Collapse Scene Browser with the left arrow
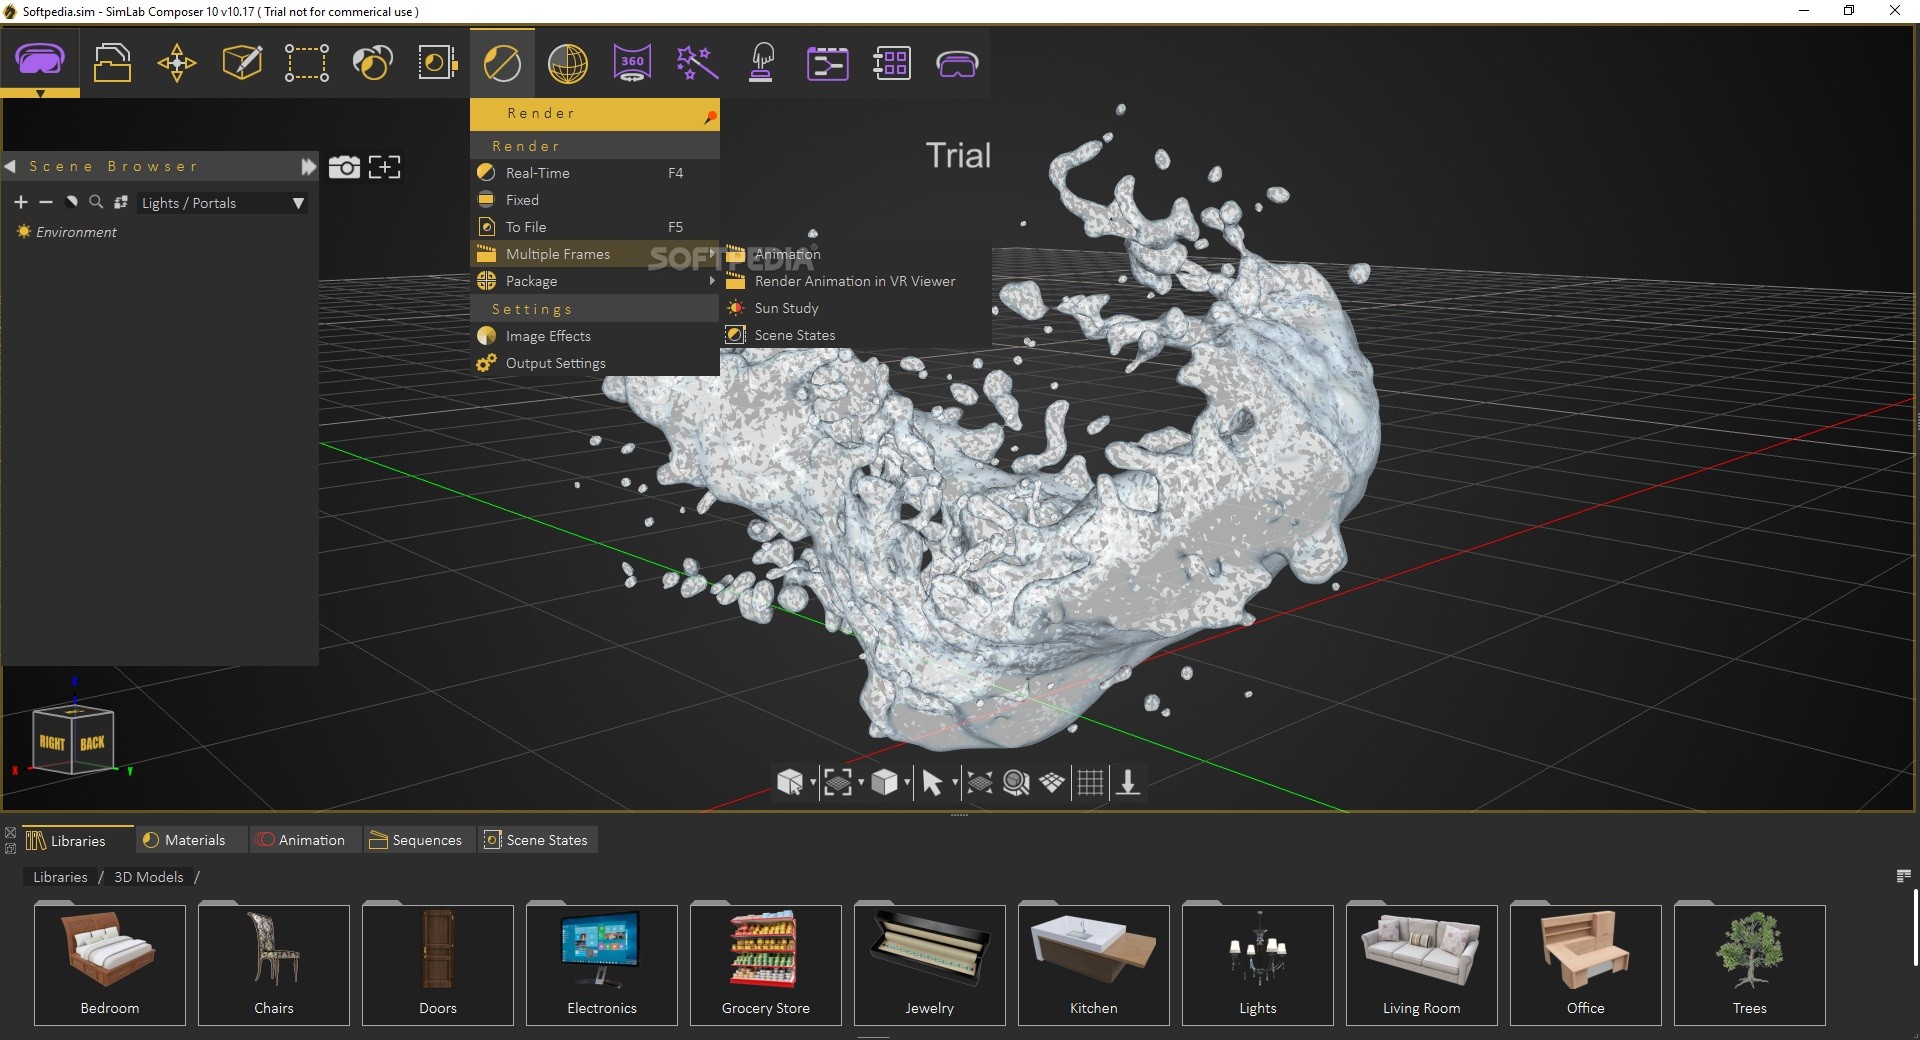The width and height of the screenshot is (1920, 1040). coord(10,166)
